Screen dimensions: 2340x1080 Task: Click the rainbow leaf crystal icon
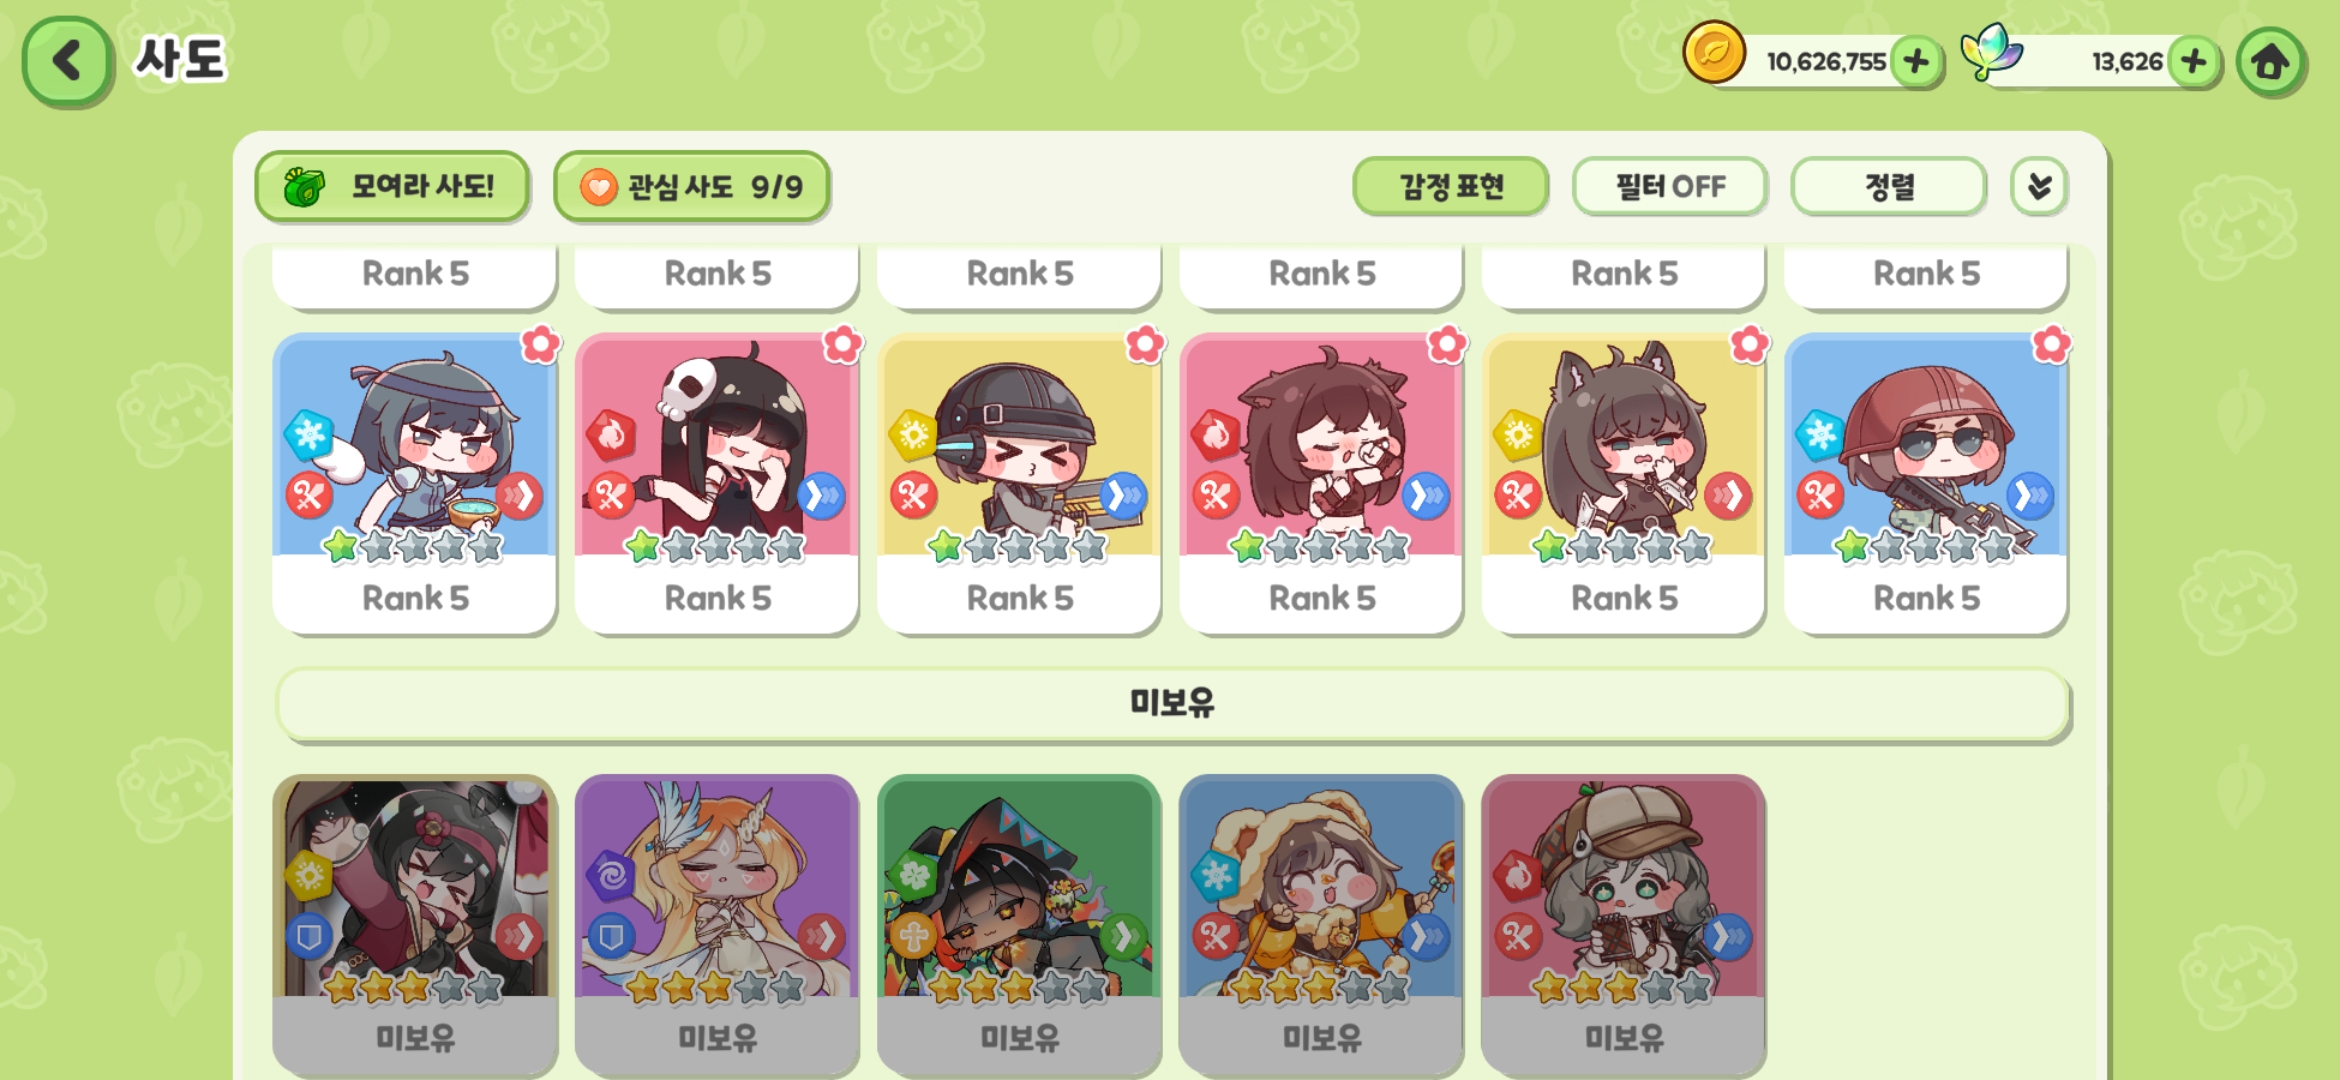tap(1991, 52)
